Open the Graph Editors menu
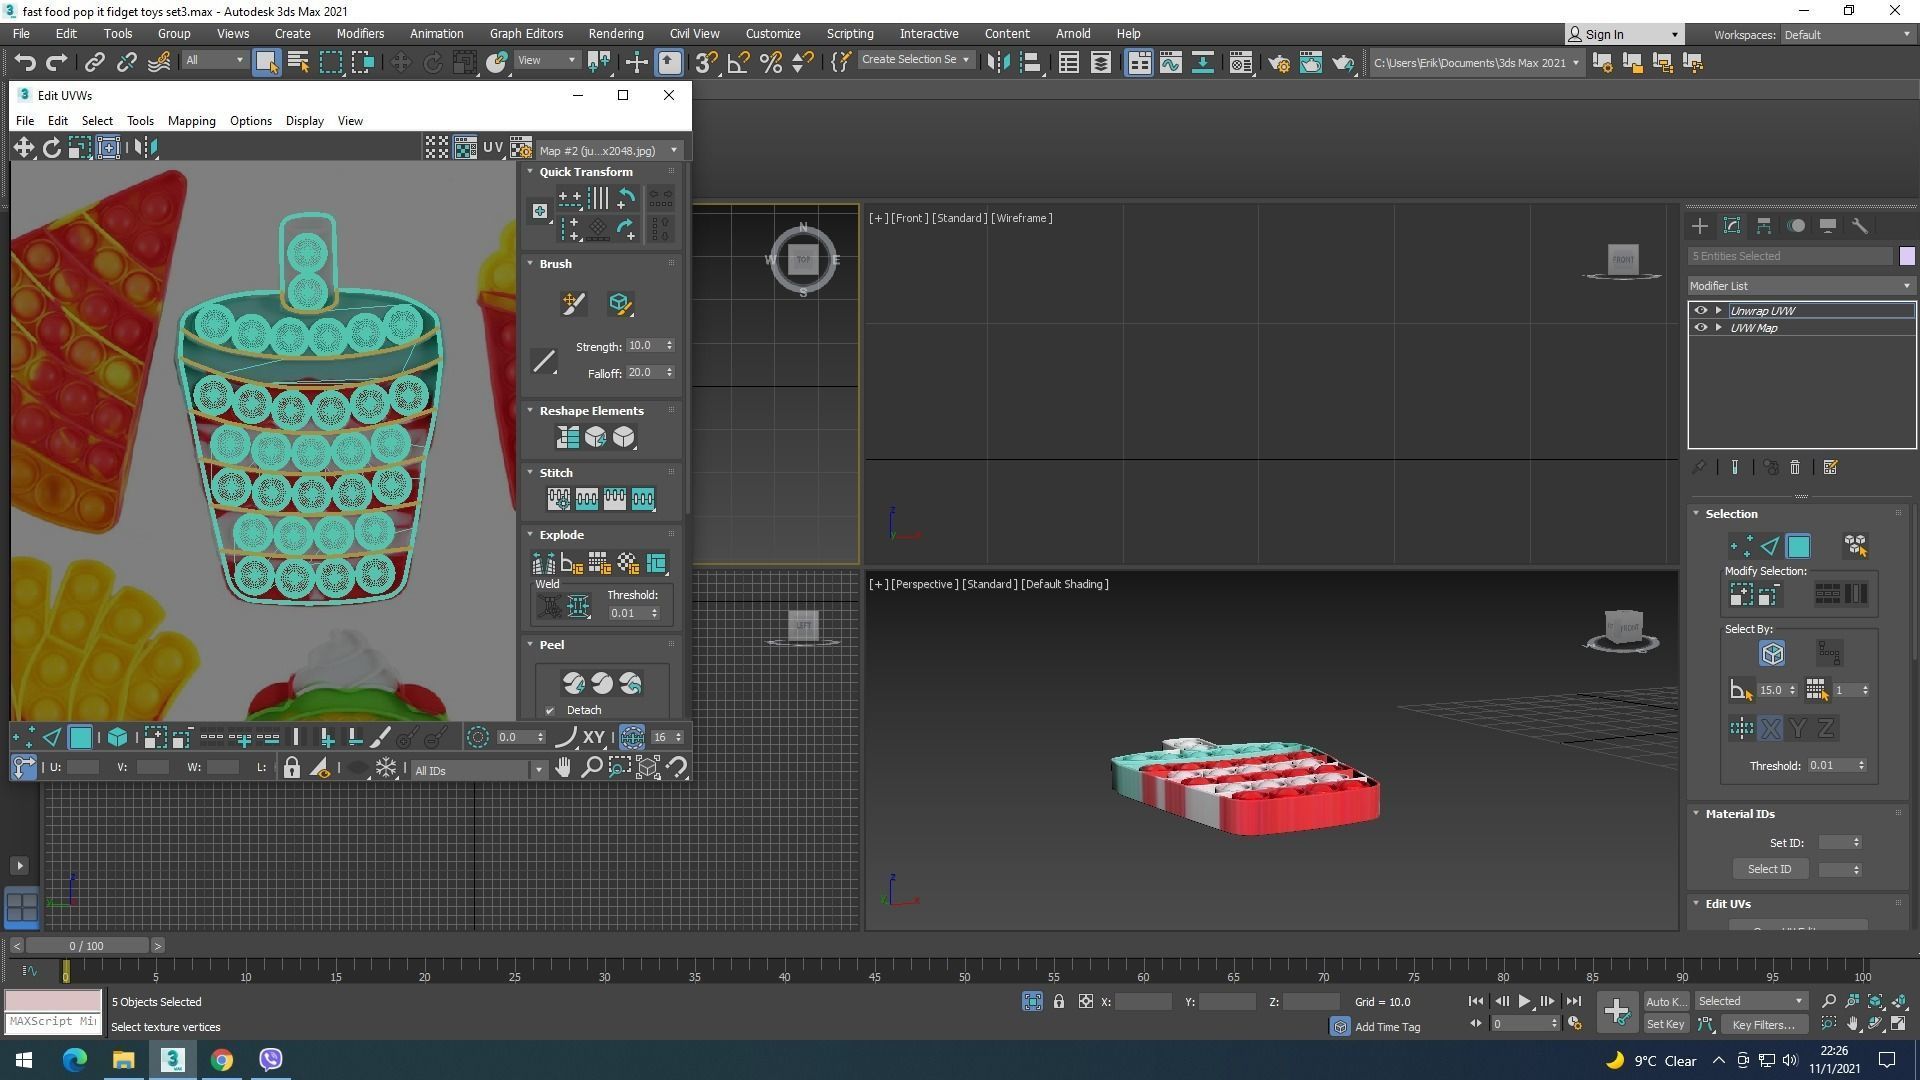 click(526, 34)
